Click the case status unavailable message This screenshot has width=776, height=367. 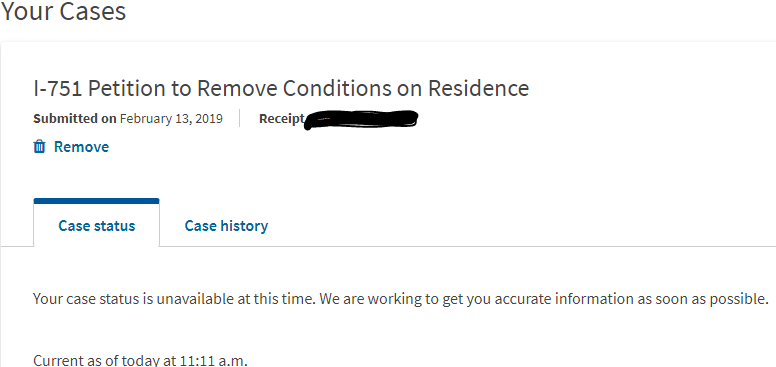click(x=401, y=299)
